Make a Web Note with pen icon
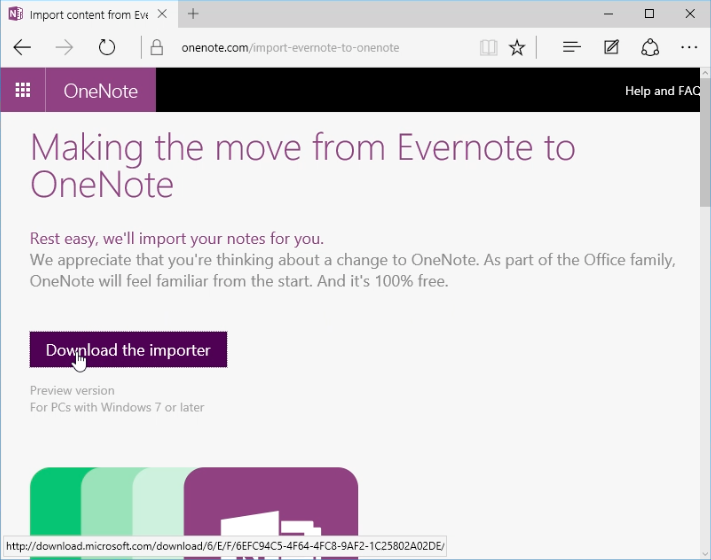711x560 pixels. (x=611, y=47)
